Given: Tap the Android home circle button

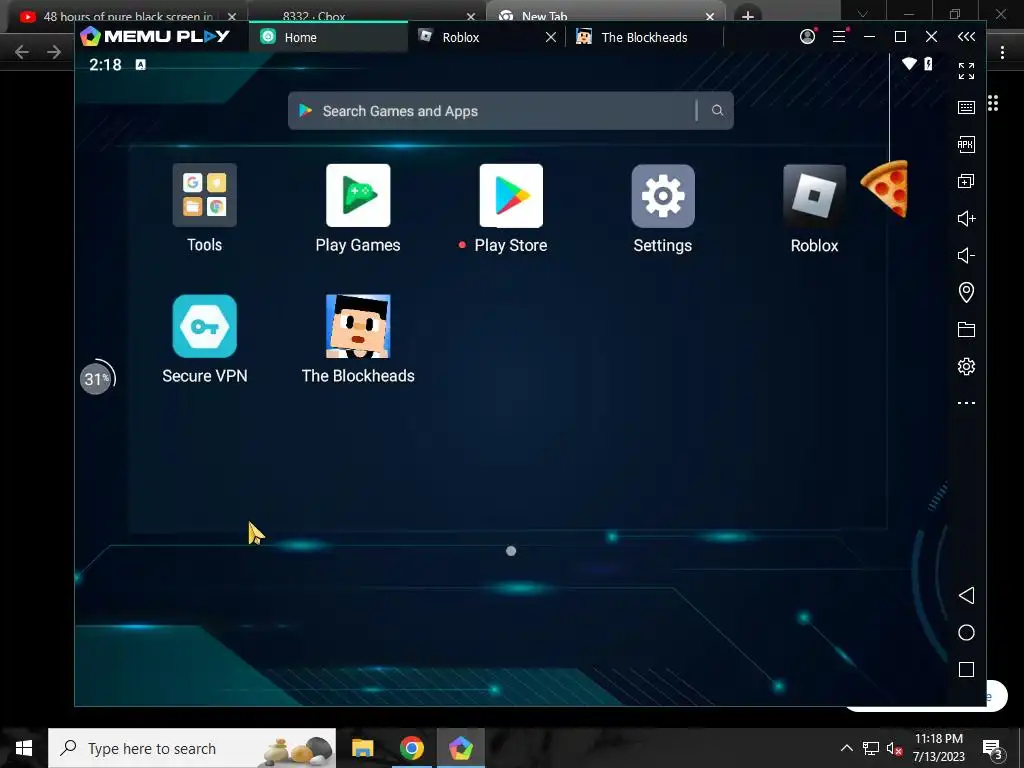Looking at the screenshot, I should [967, 632].
